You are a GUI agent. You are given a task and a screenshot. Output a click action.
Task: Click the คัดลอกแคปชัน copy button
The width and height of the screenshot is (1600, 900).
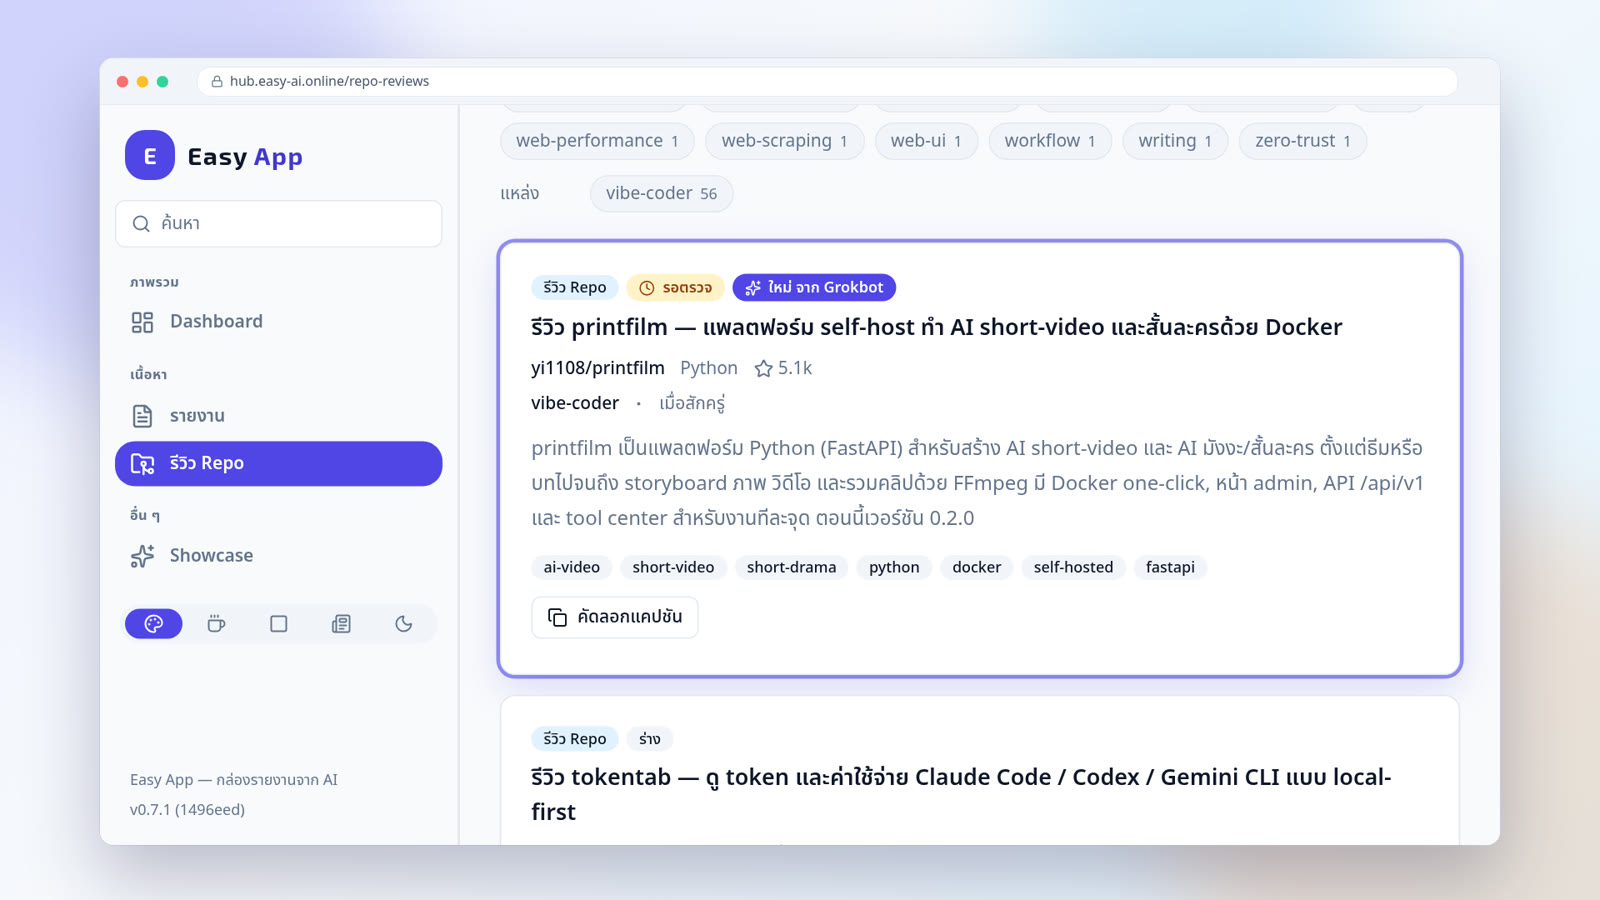coord(615,617)
